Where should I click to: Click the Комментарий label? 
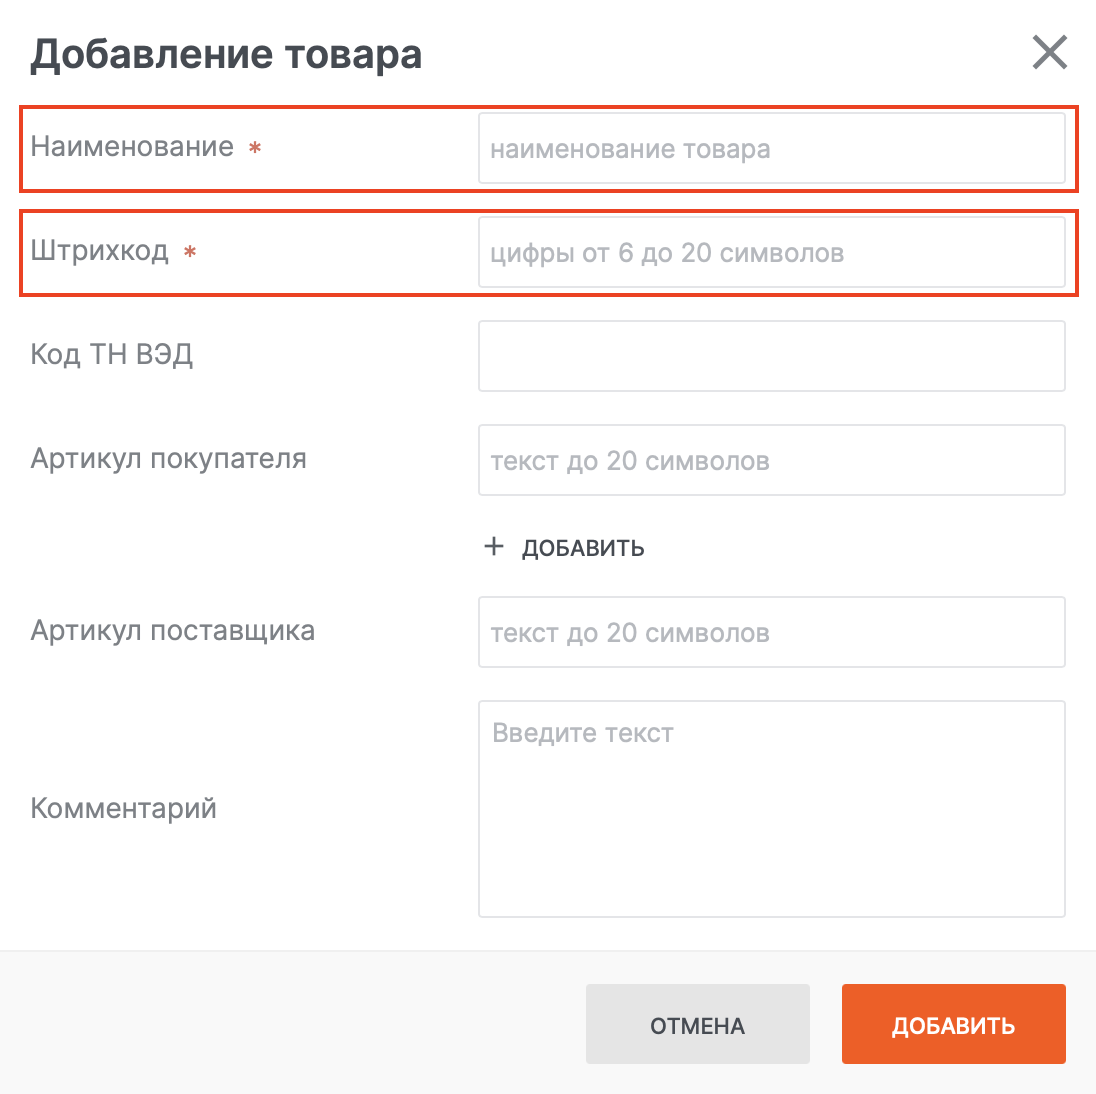click(124, 808)
